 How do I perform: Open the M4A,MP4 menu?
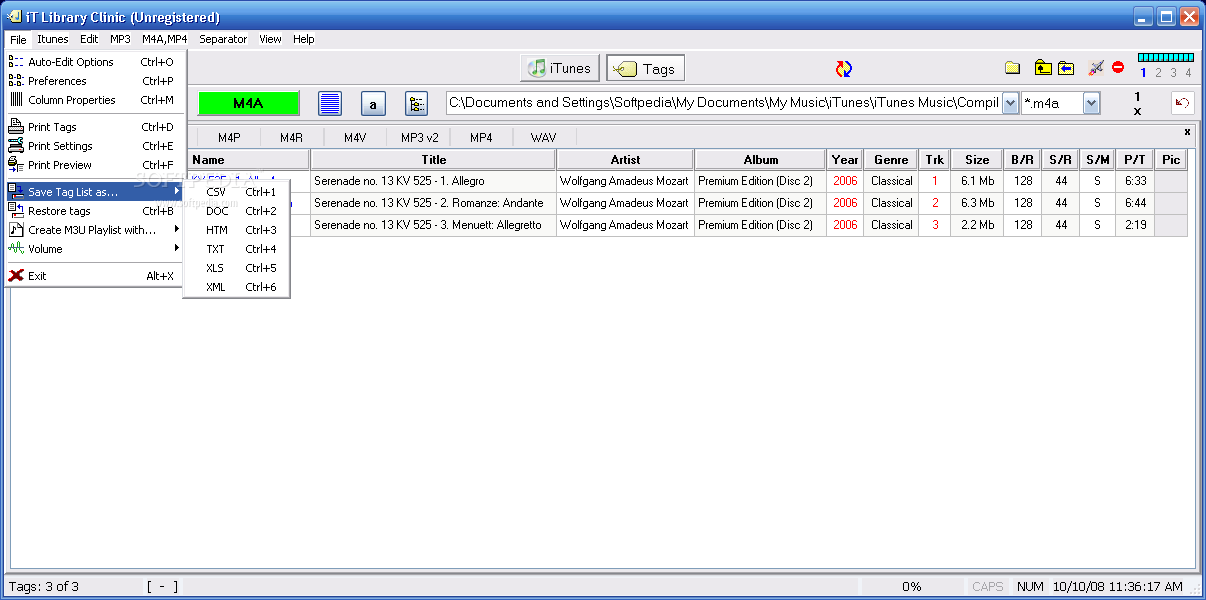(164, 39)
